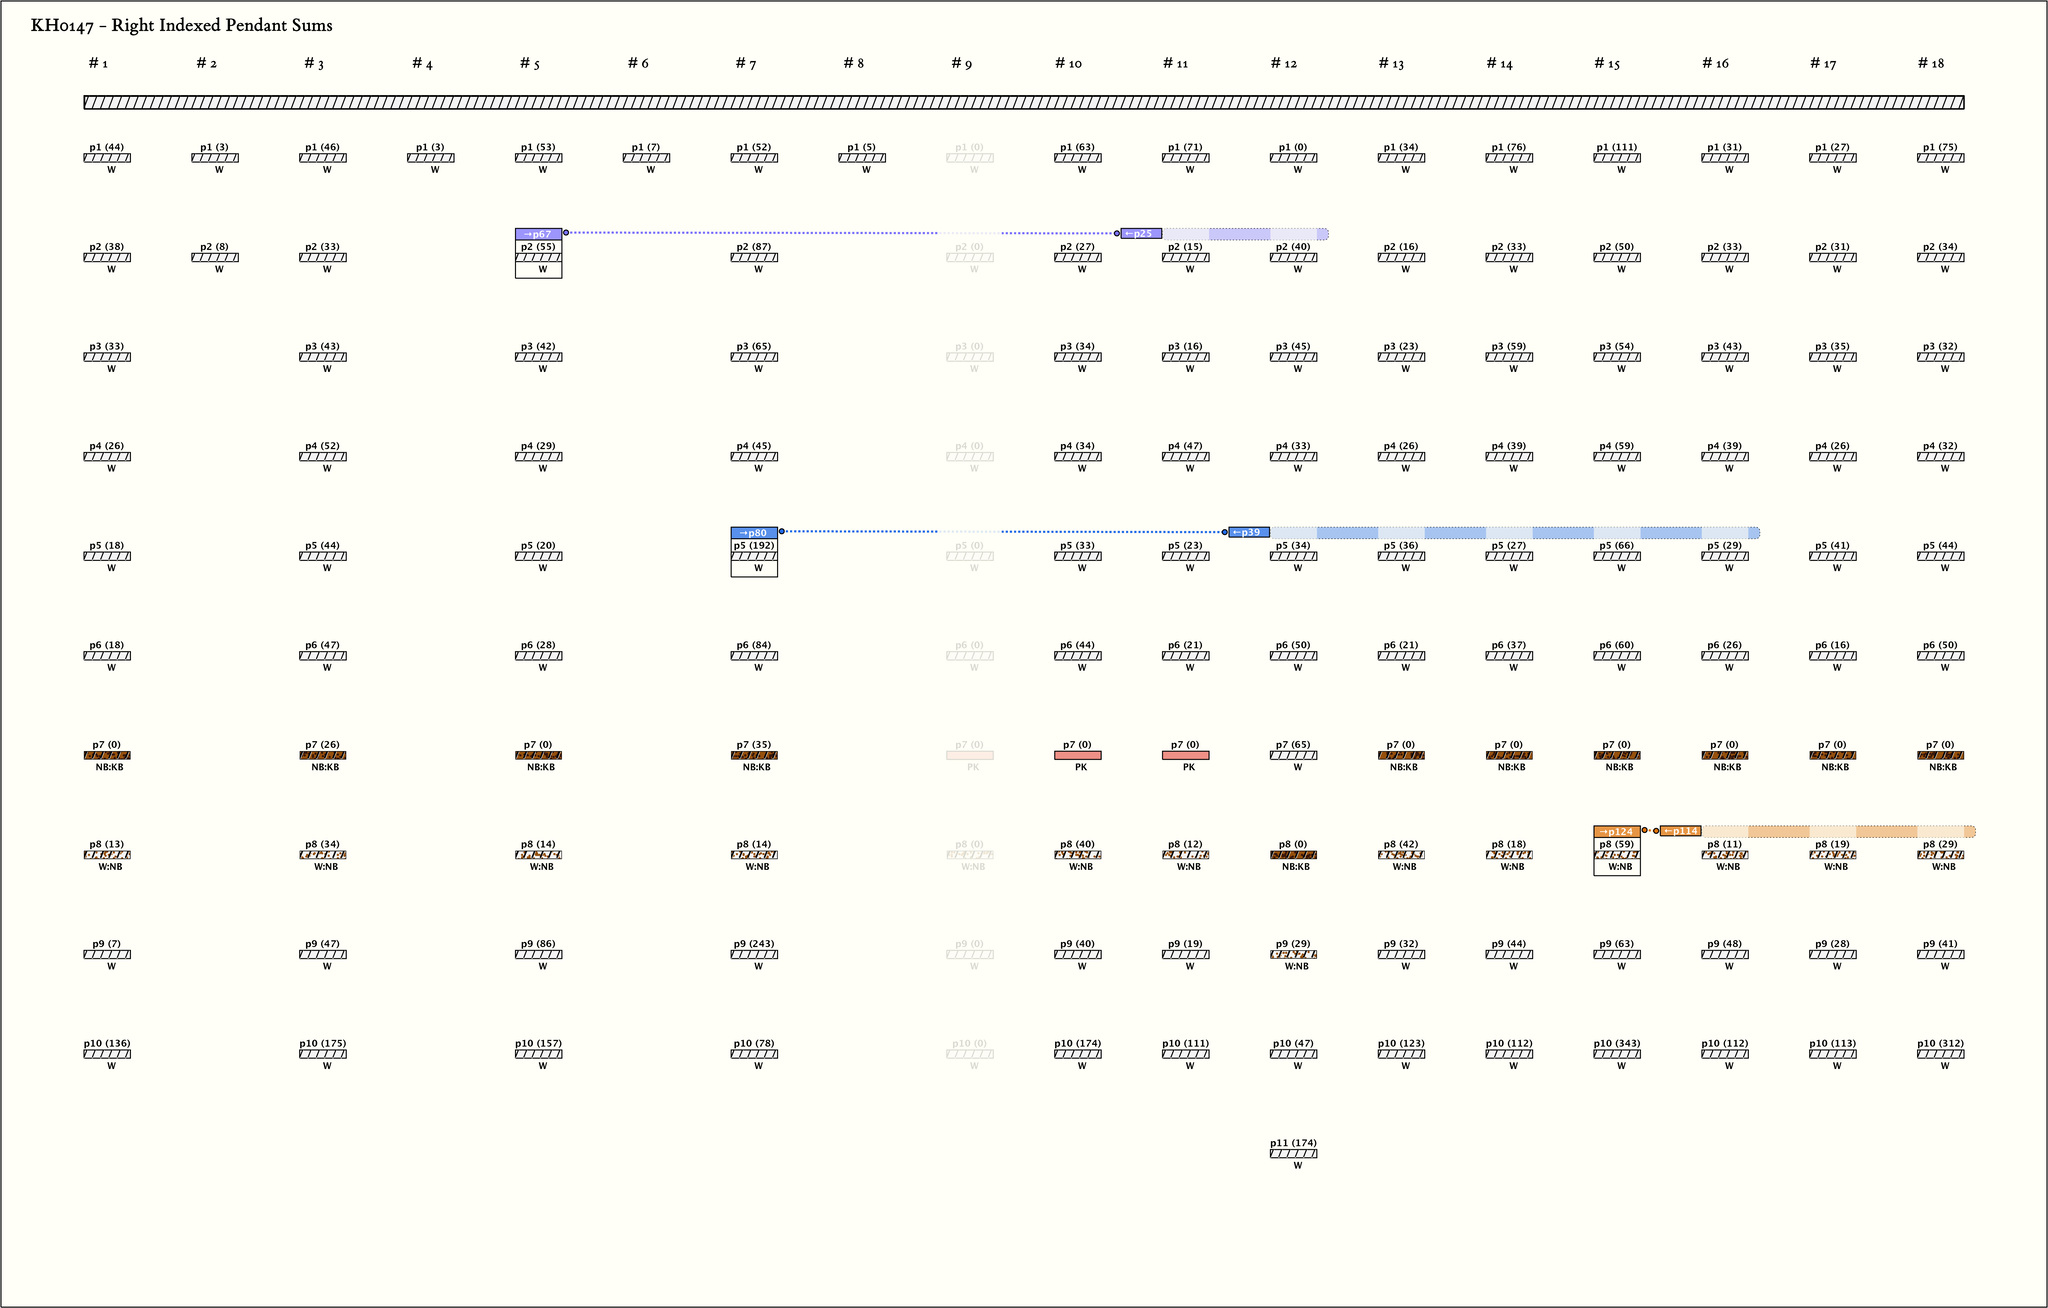Screen dimensions: 2048x1308
Task: Click the long hatched primary cord bar
Action: click(x=1024, y=102)
